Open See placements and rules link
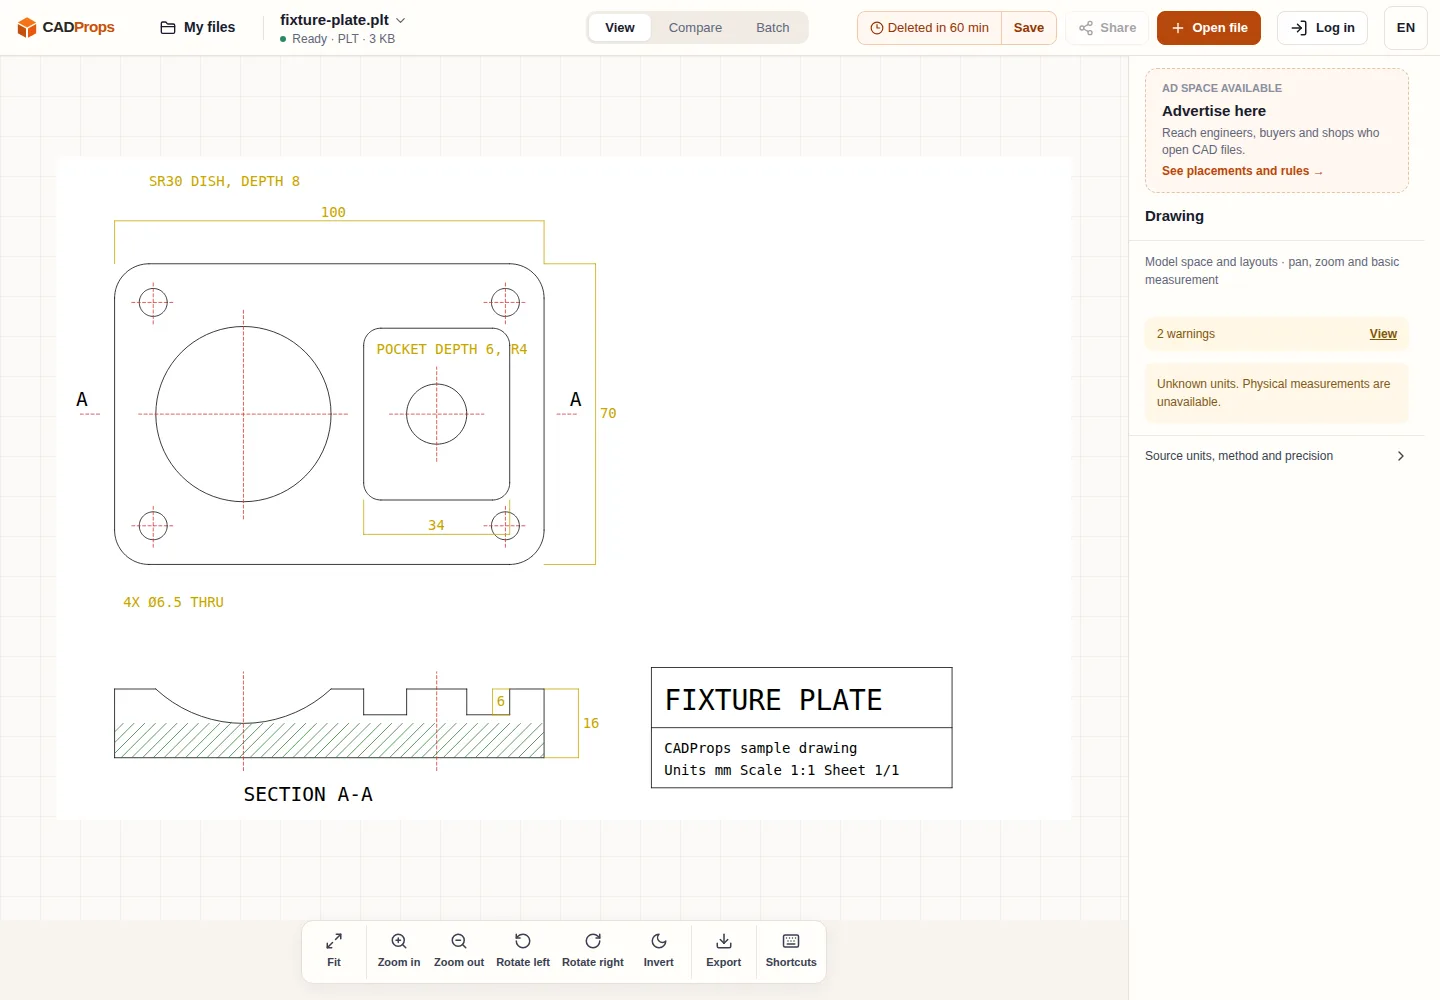Screen dimensions: 1440x1000 click(x=1242, y=171)
